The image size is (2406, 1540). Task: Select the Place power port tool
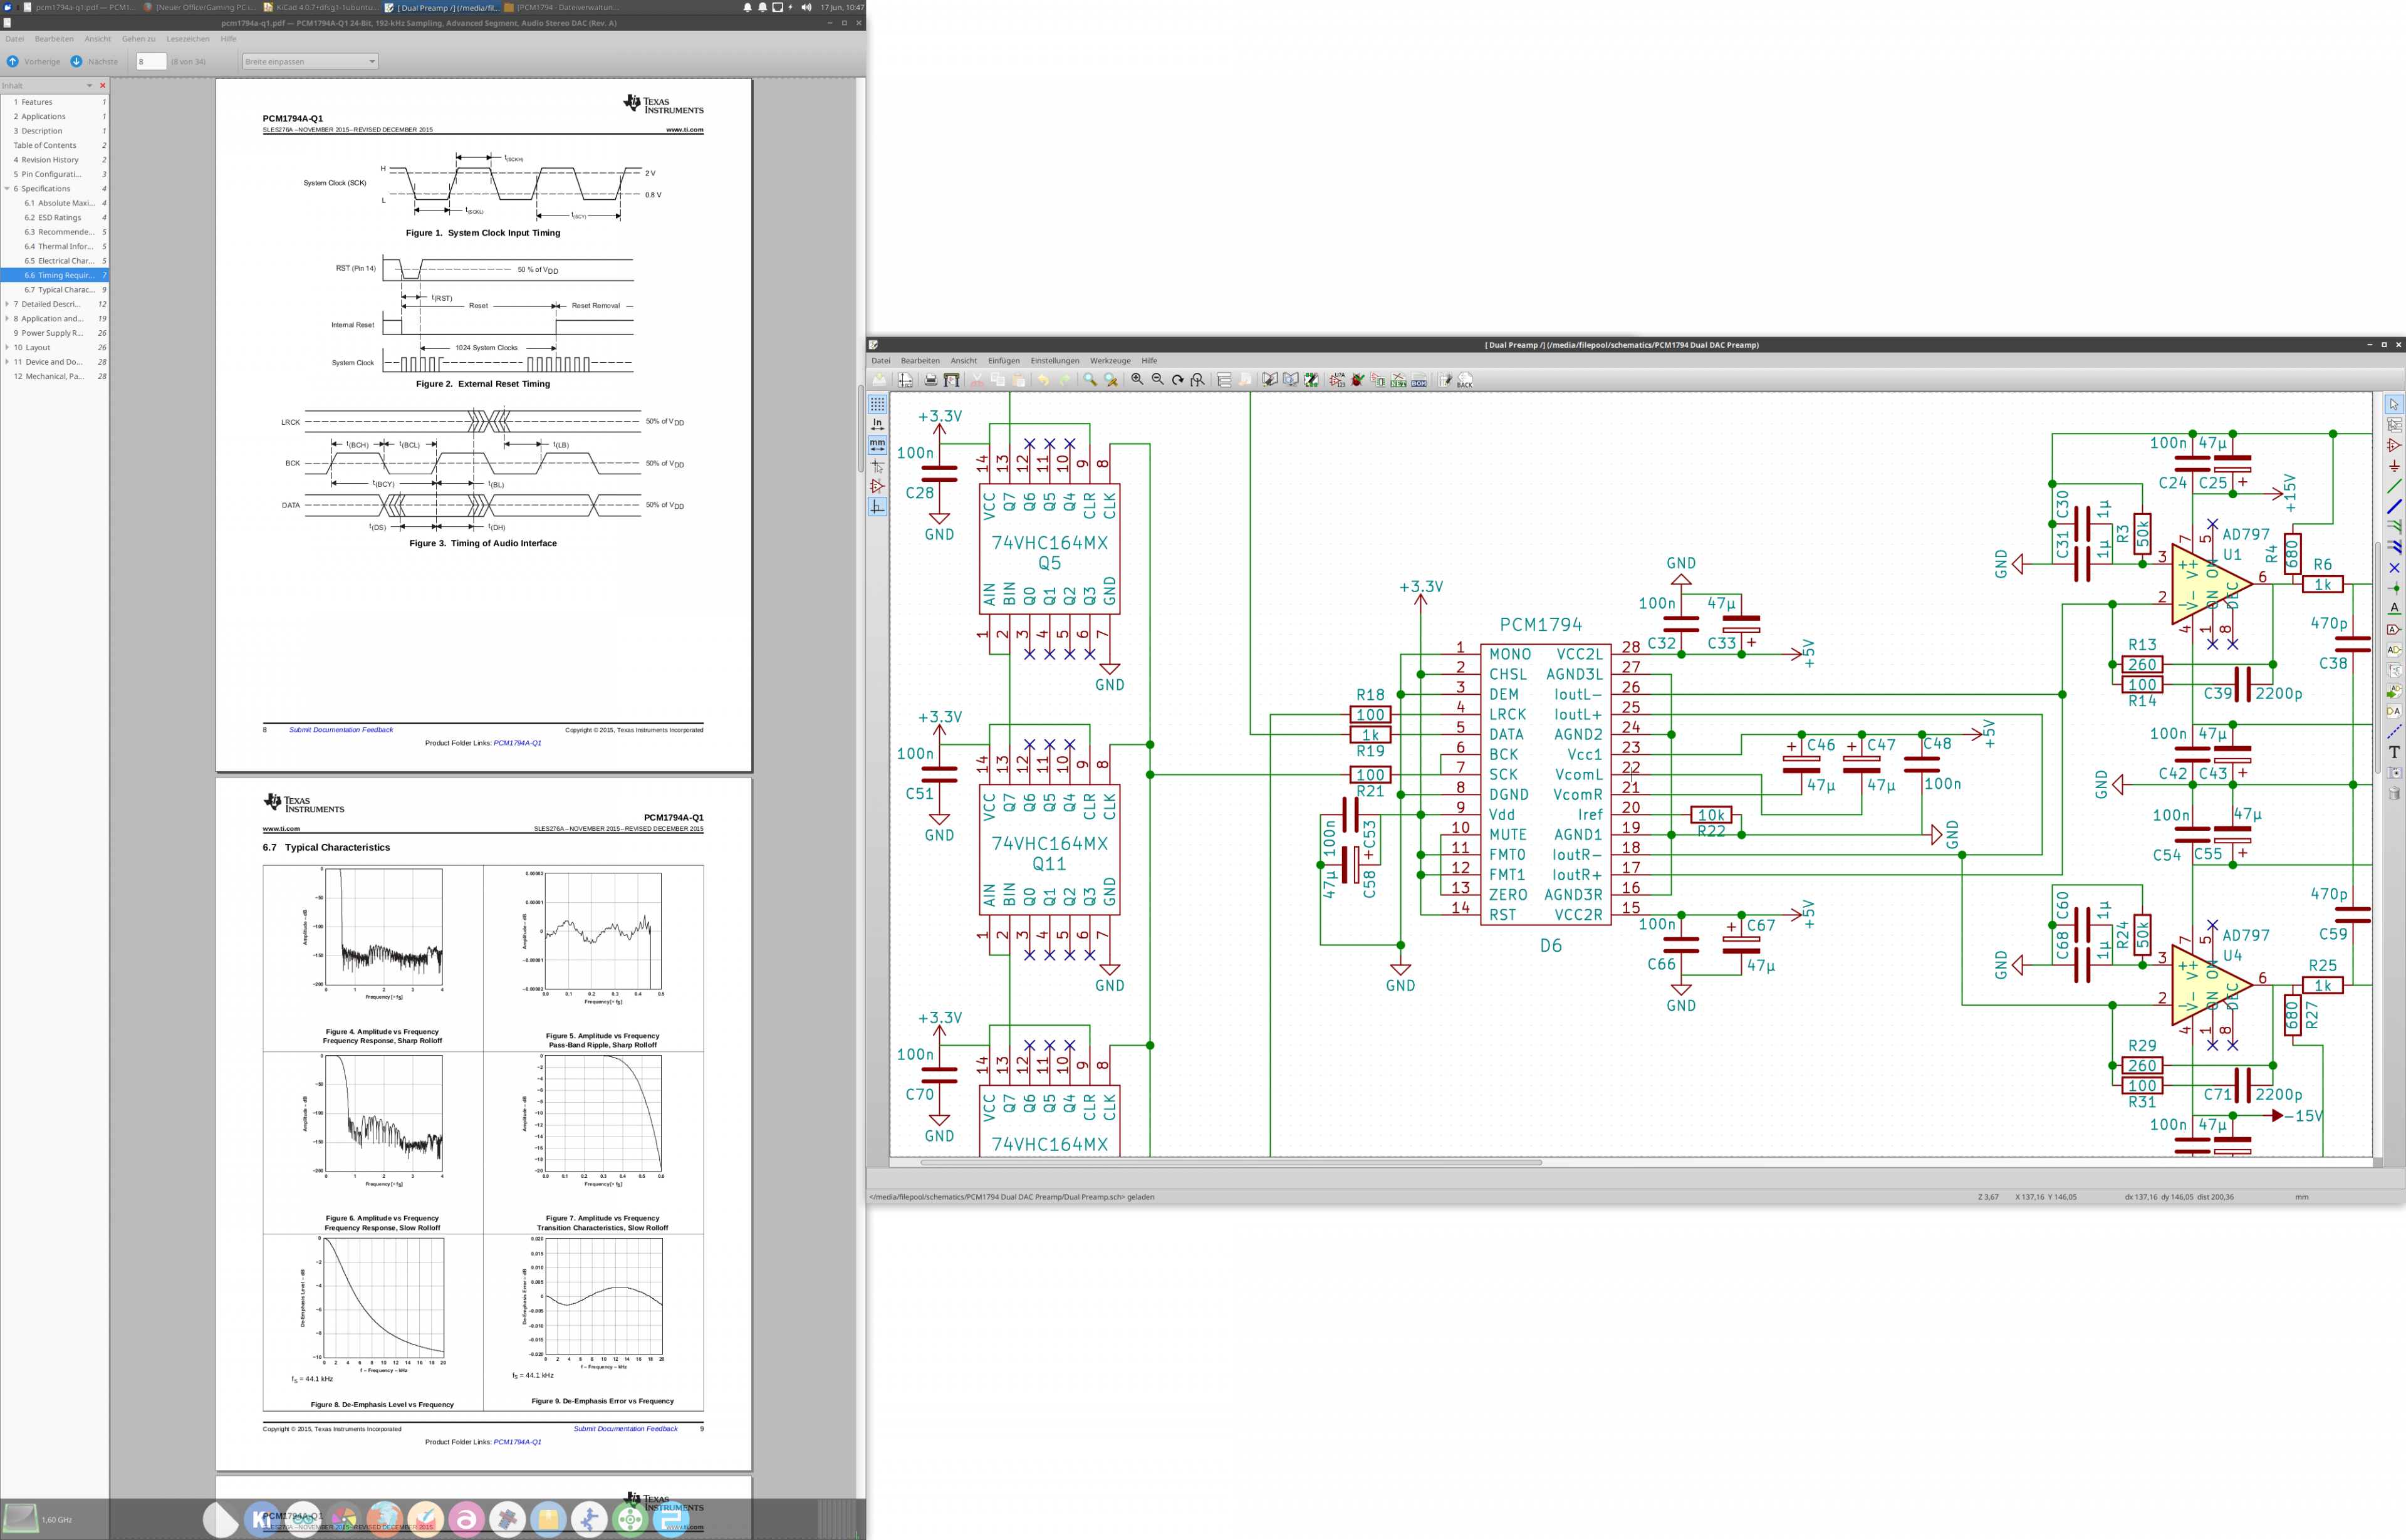click(x=2394, y=466)
